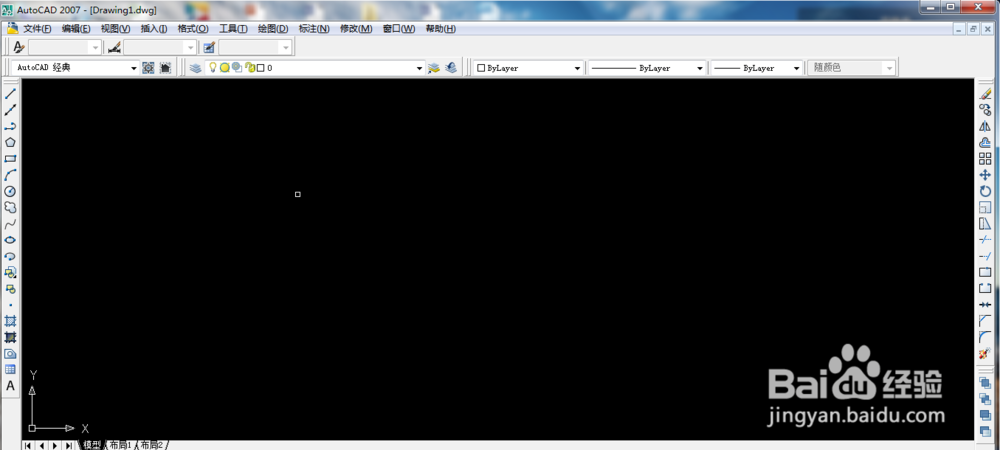Select the Stretch tool
Viewport: 1000px width, 450px height.
(x=985, y=224)
